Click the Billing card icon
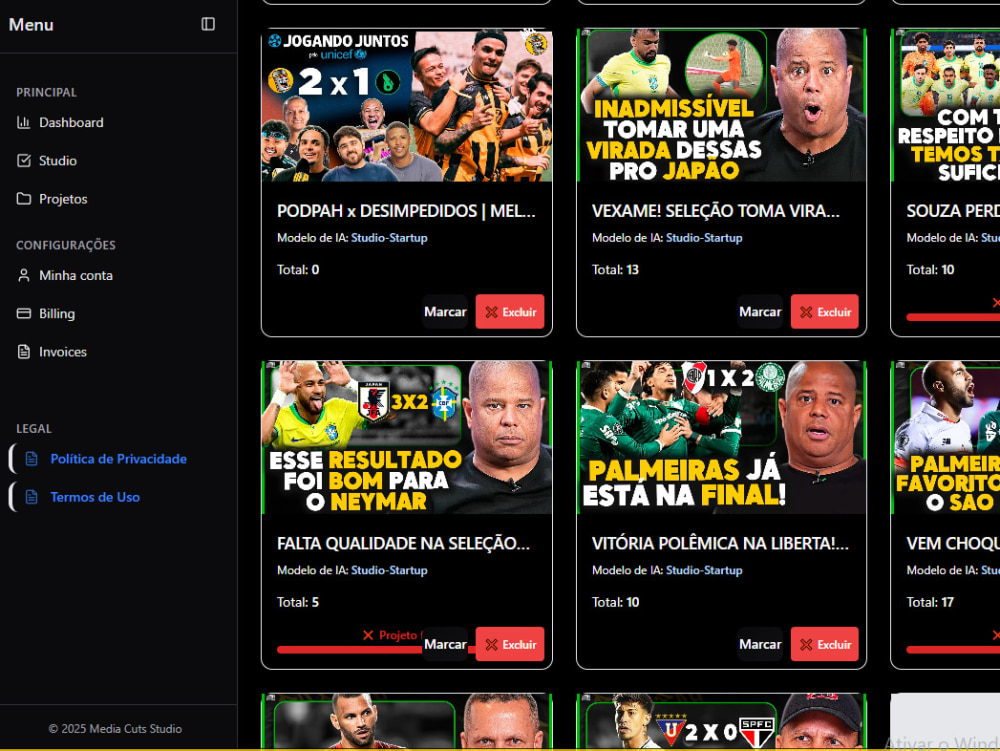1000x751 pixels. coord(24,314)
